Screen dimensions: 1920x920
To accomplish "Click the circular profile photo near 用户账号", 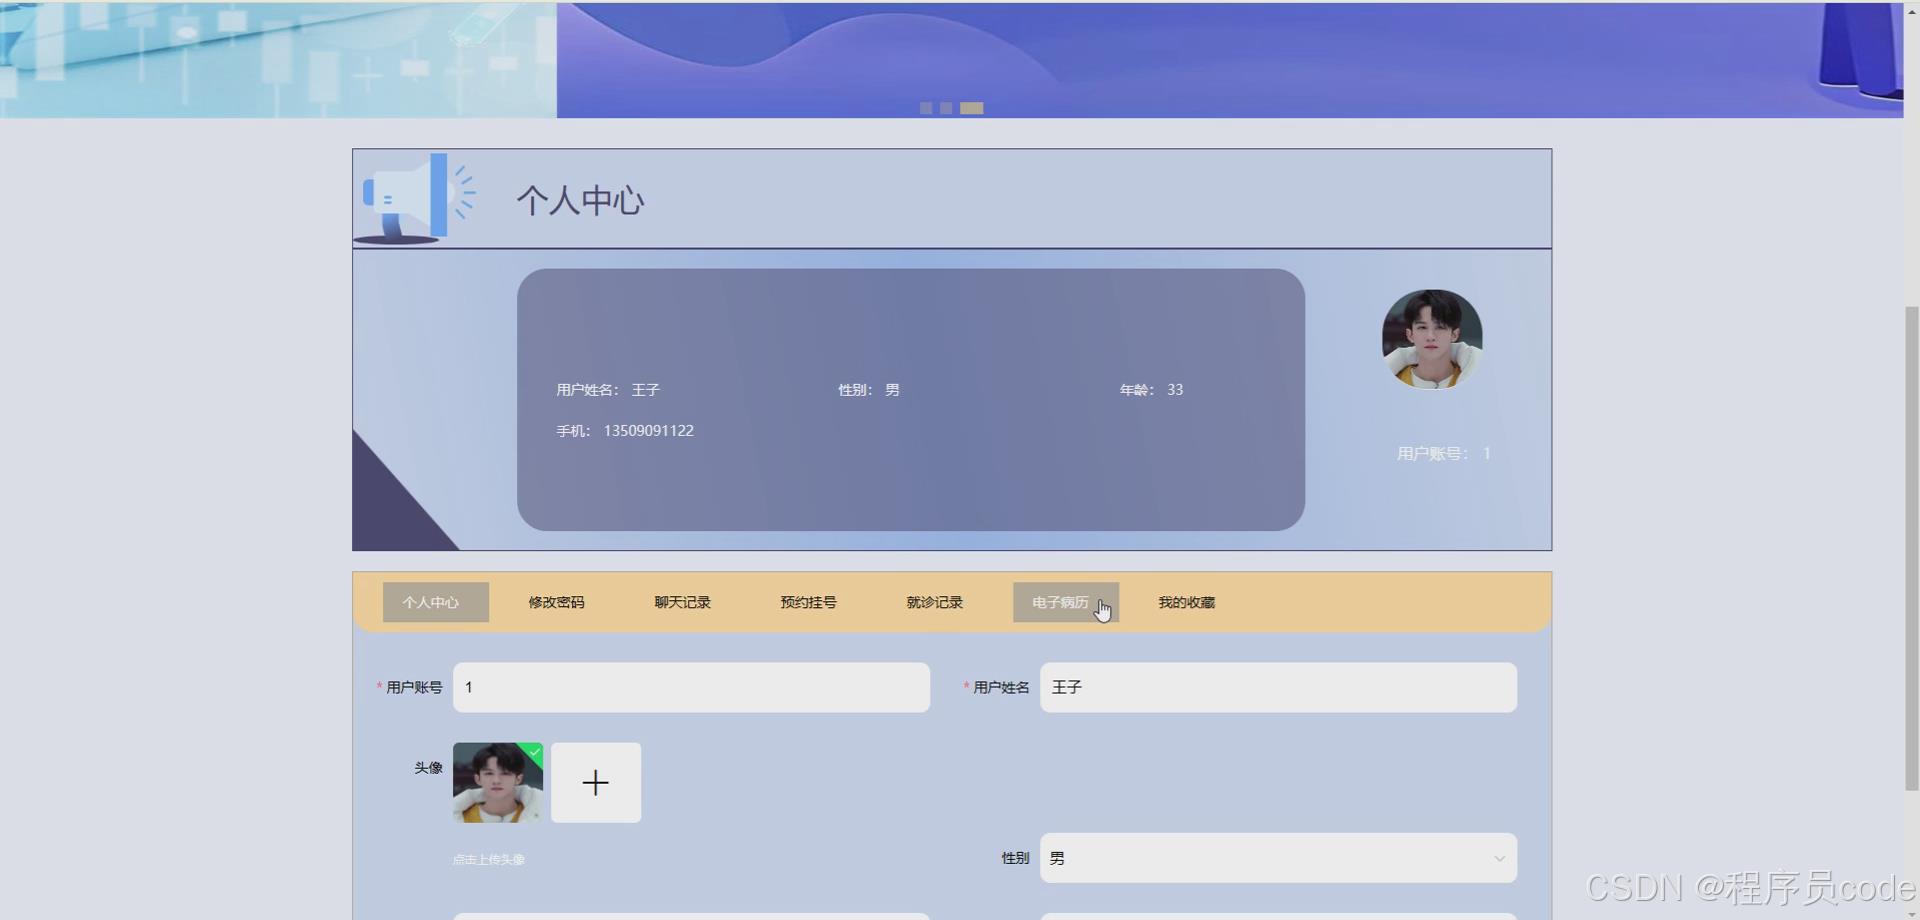I will (1431, 338).
